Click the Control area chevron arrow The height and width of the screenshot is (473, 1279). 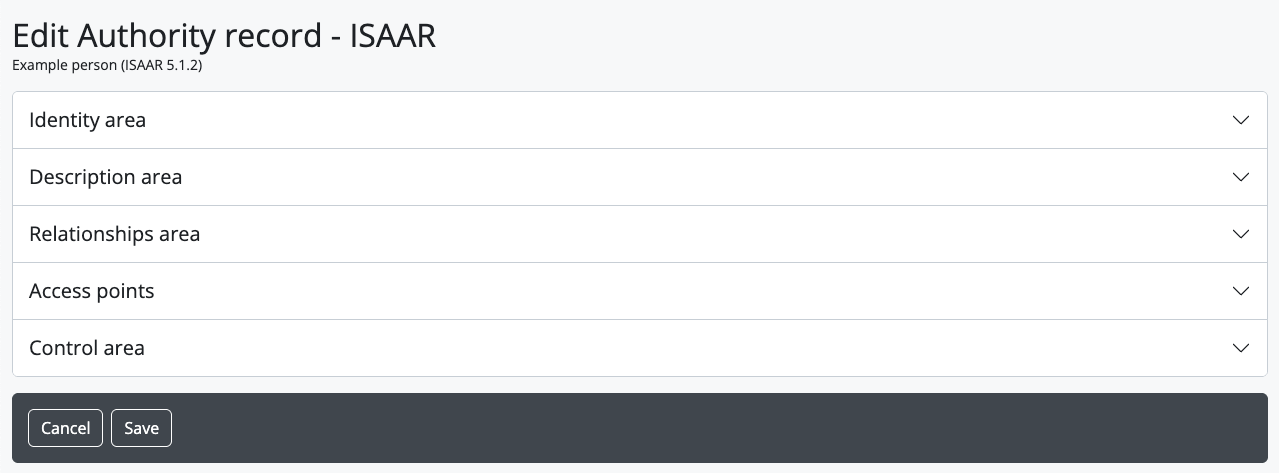pyautogui.click(x=1241, y=348)
